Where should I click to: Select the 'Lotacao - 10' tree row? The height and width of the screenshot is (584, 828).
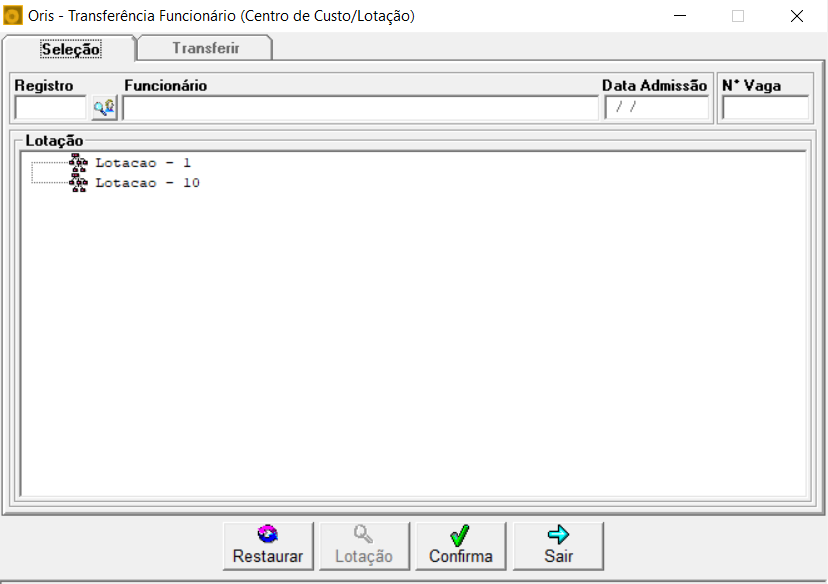pyautogui.click(x=147, y=183)
